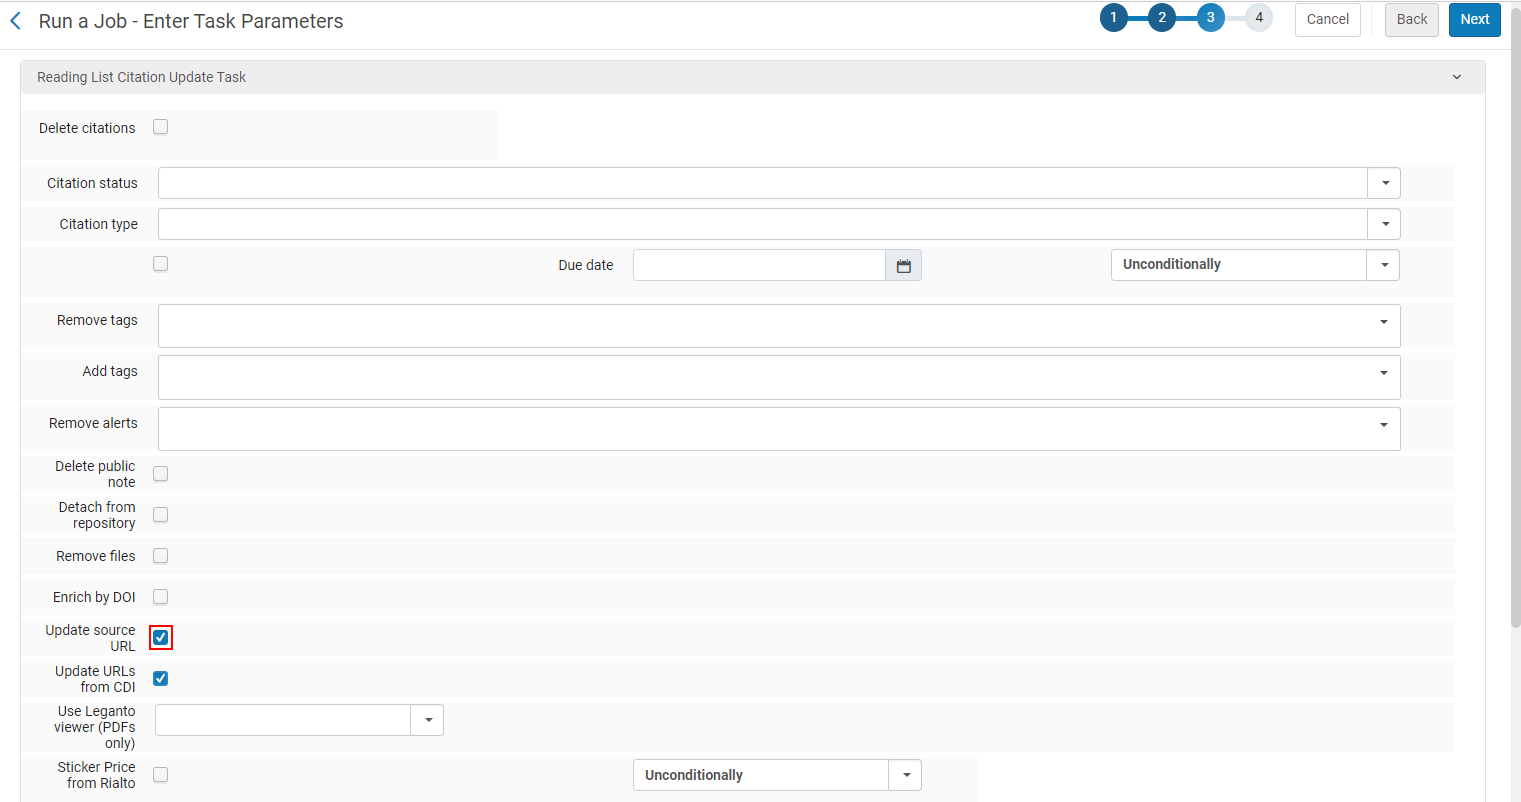The width and height of the screenshot is (1521, 802).
Task: Select wizard step 3 indicator
Action: tap(1211, 18)
